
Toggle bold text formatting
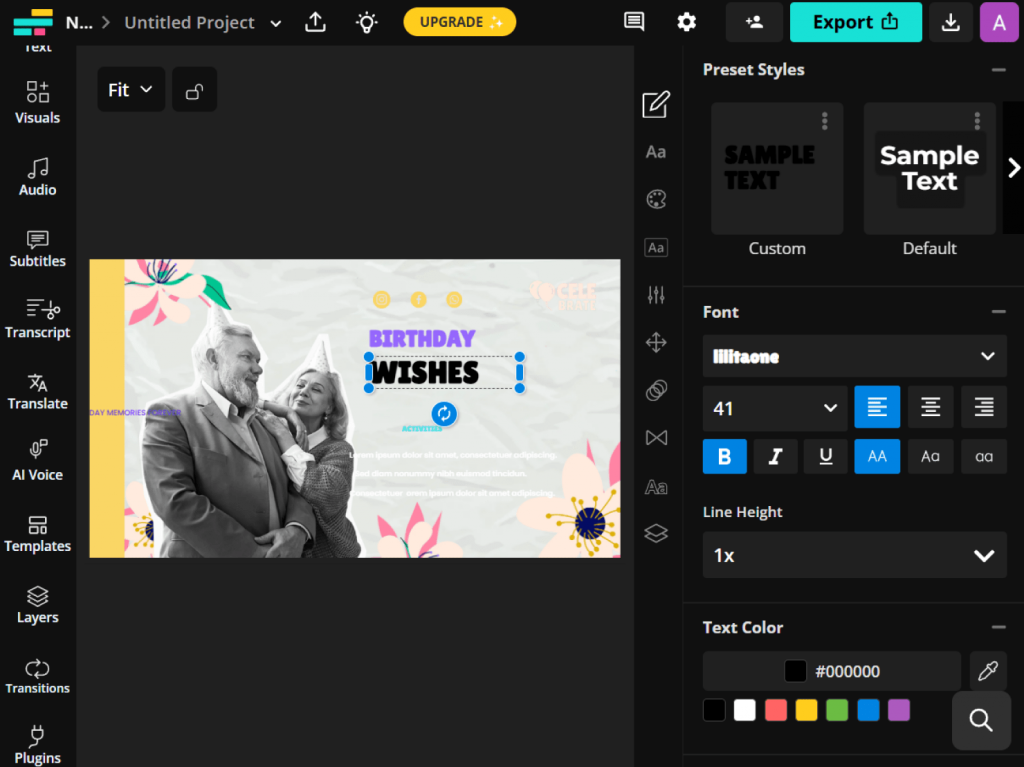(x=725, y=457)
